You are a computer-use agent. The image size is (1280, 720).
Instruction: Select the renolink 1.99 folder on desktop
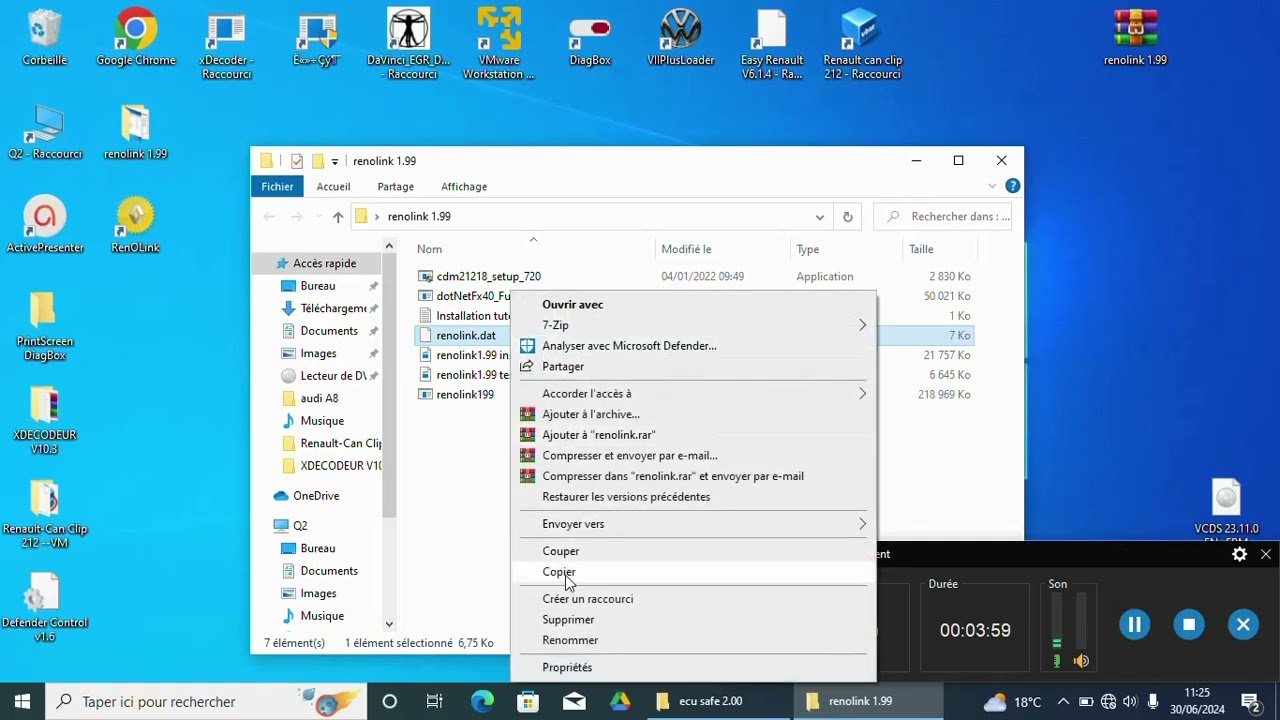click(x=135, y=132)
